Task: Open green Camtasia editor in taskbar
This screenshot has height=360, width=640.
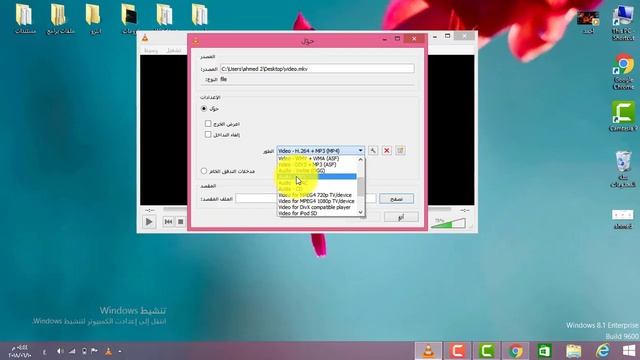Action: click(486, 351)
